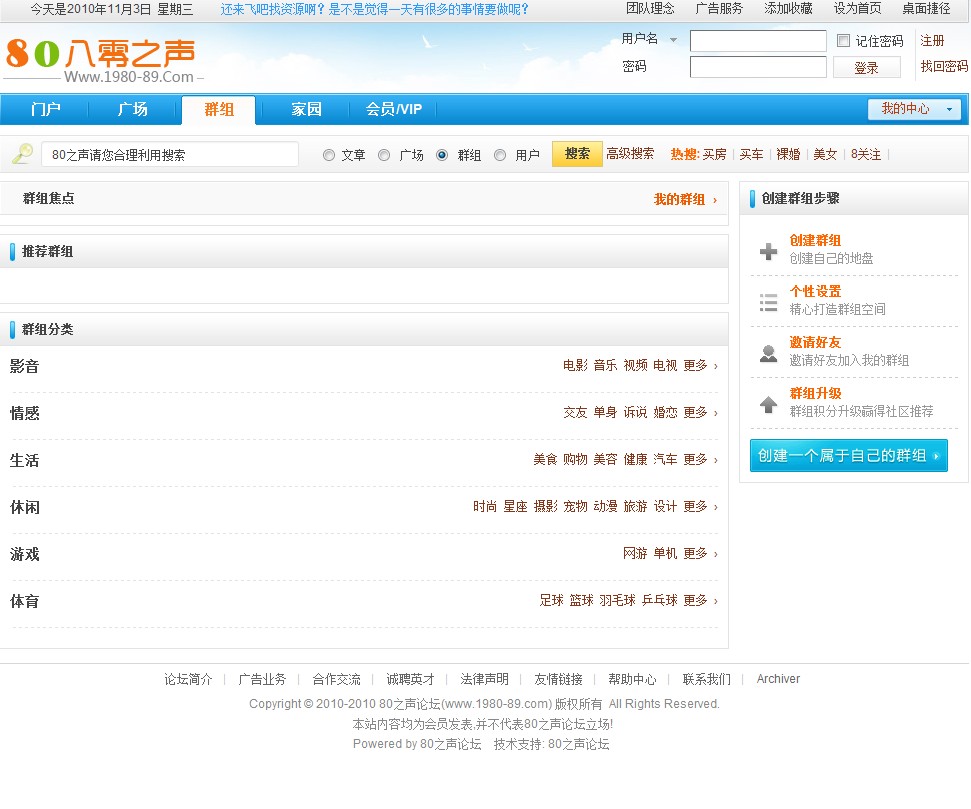Click the magnifier search icon
The width and height of the screenshot is (971, 809).
[x=23, y=153]
